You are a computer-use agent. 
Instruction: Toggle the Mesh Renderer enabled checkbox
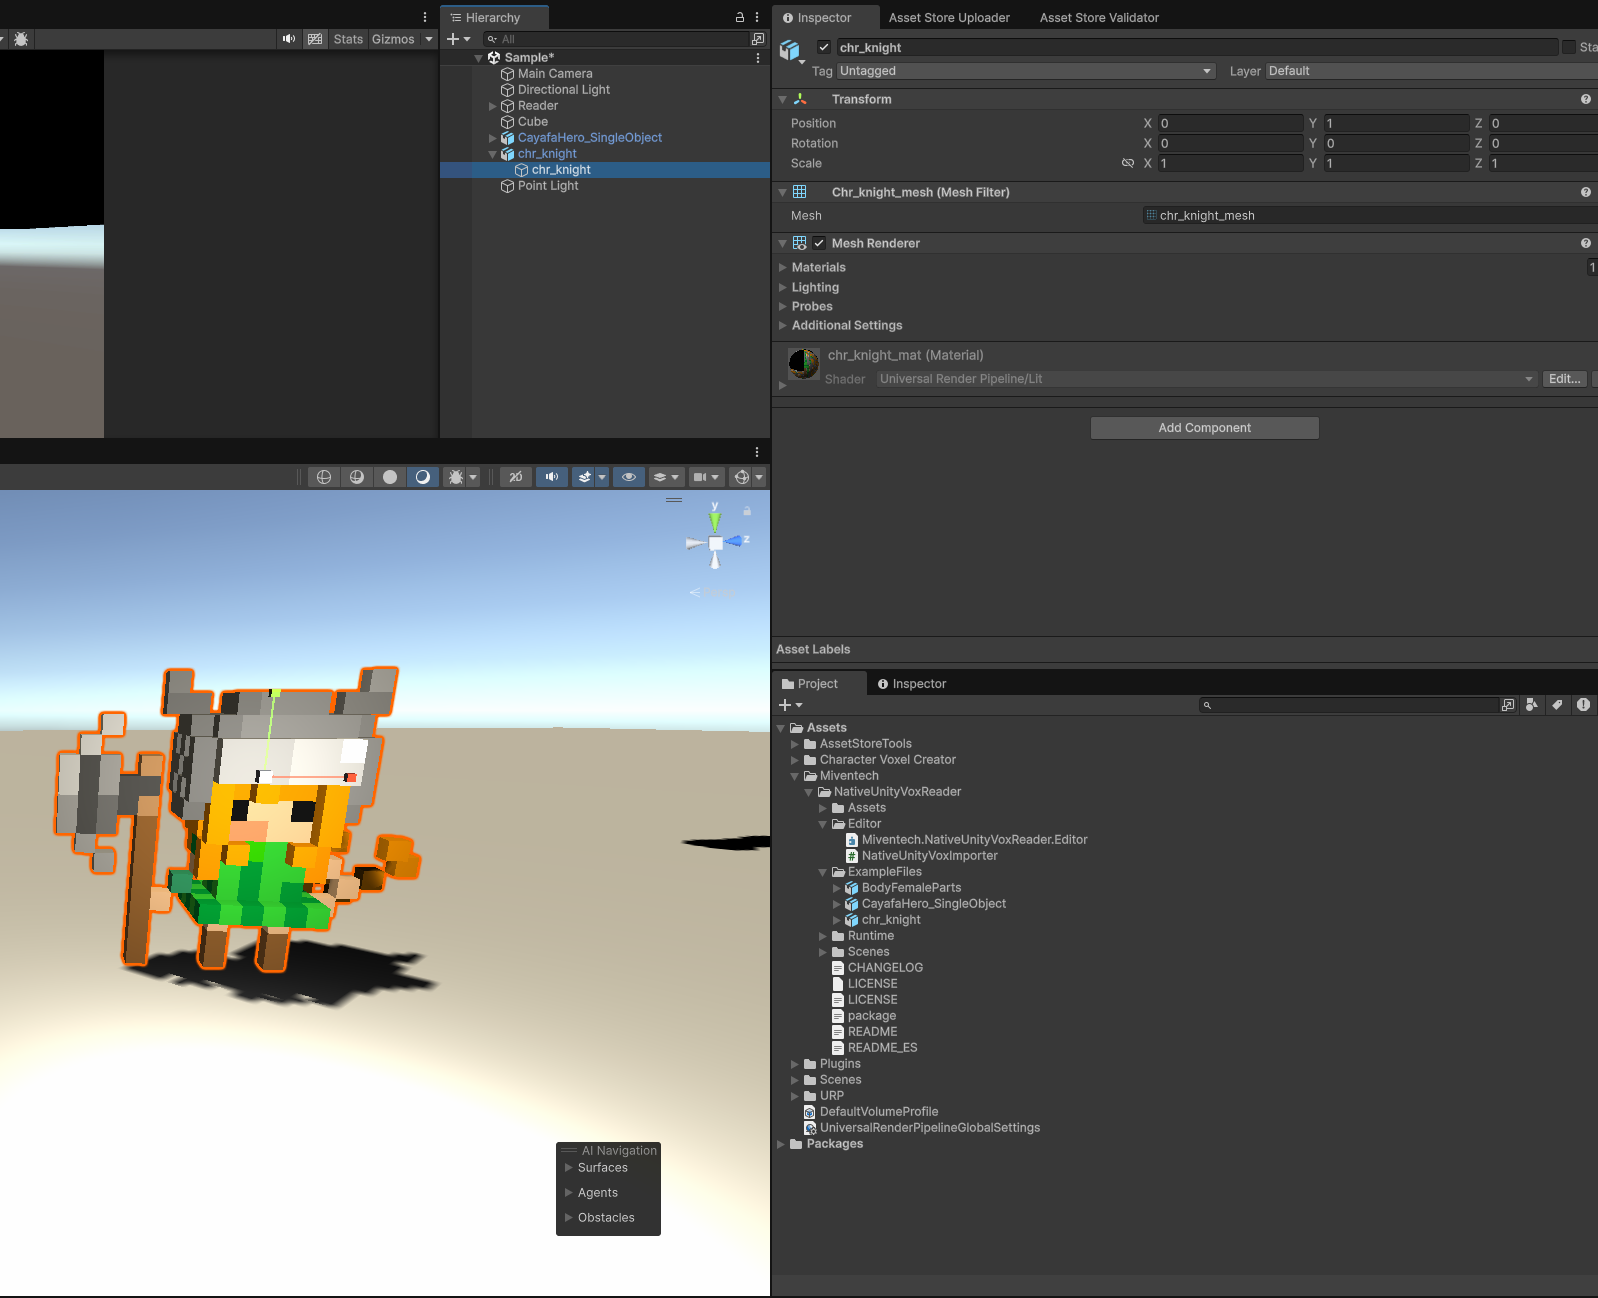click(819, 243)
